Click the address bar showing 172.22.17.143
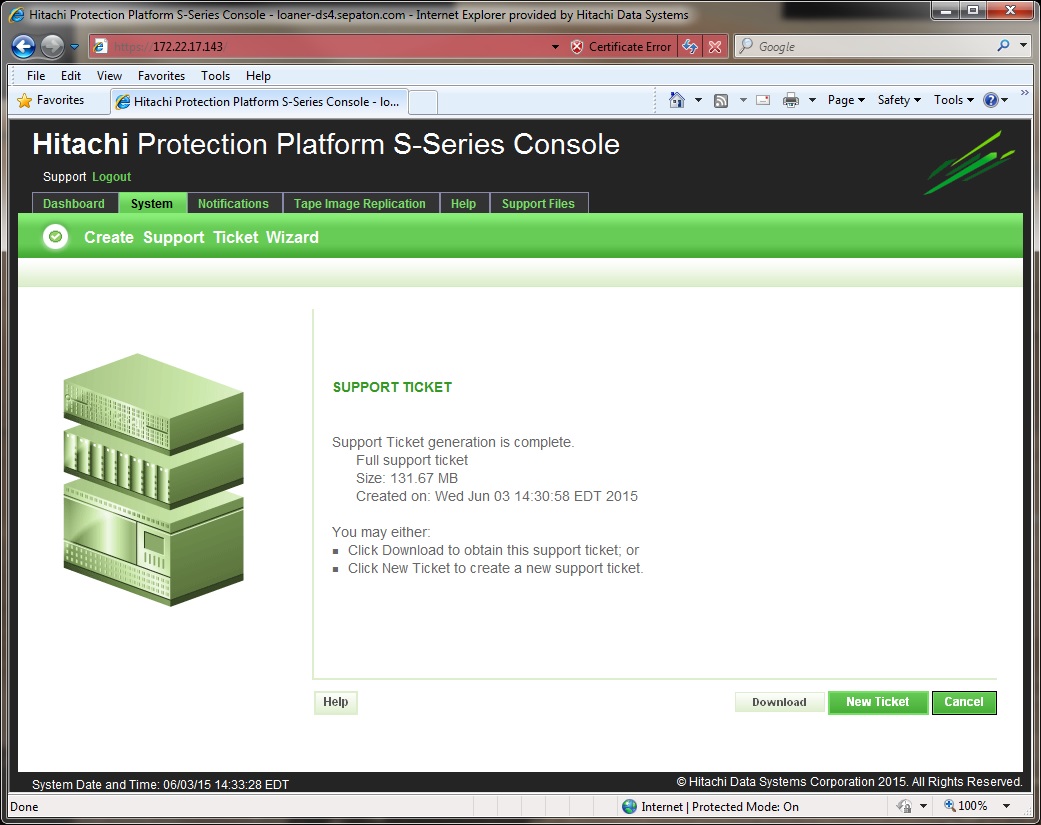The image size is (1041, 825). (322, 46)
